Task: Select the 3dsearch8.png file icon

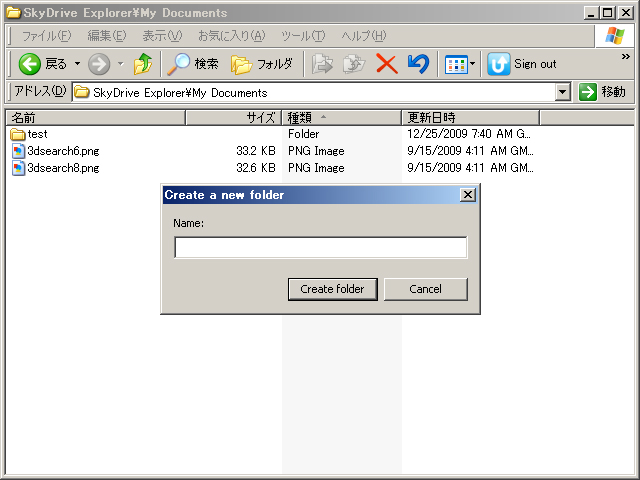Action: [18, 168]
